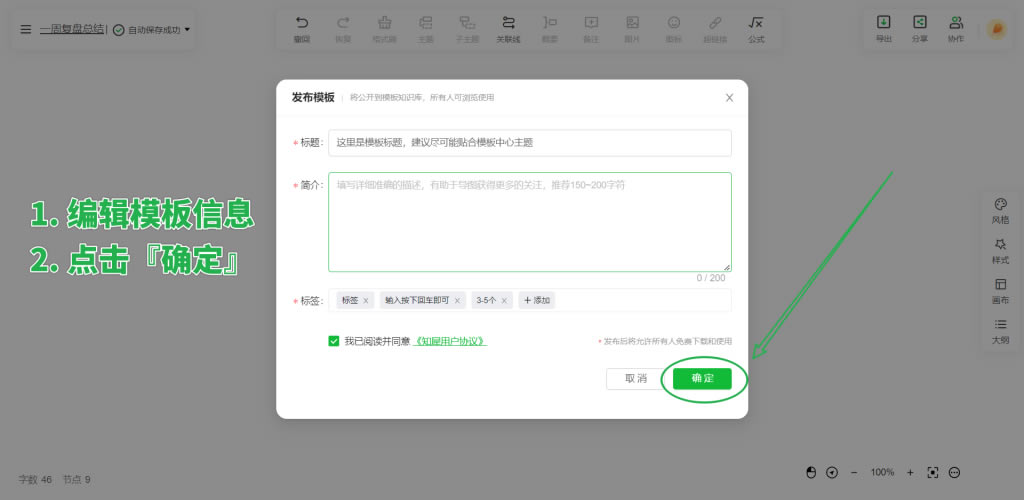Close the 发布模板 dialog

[729, 98]
